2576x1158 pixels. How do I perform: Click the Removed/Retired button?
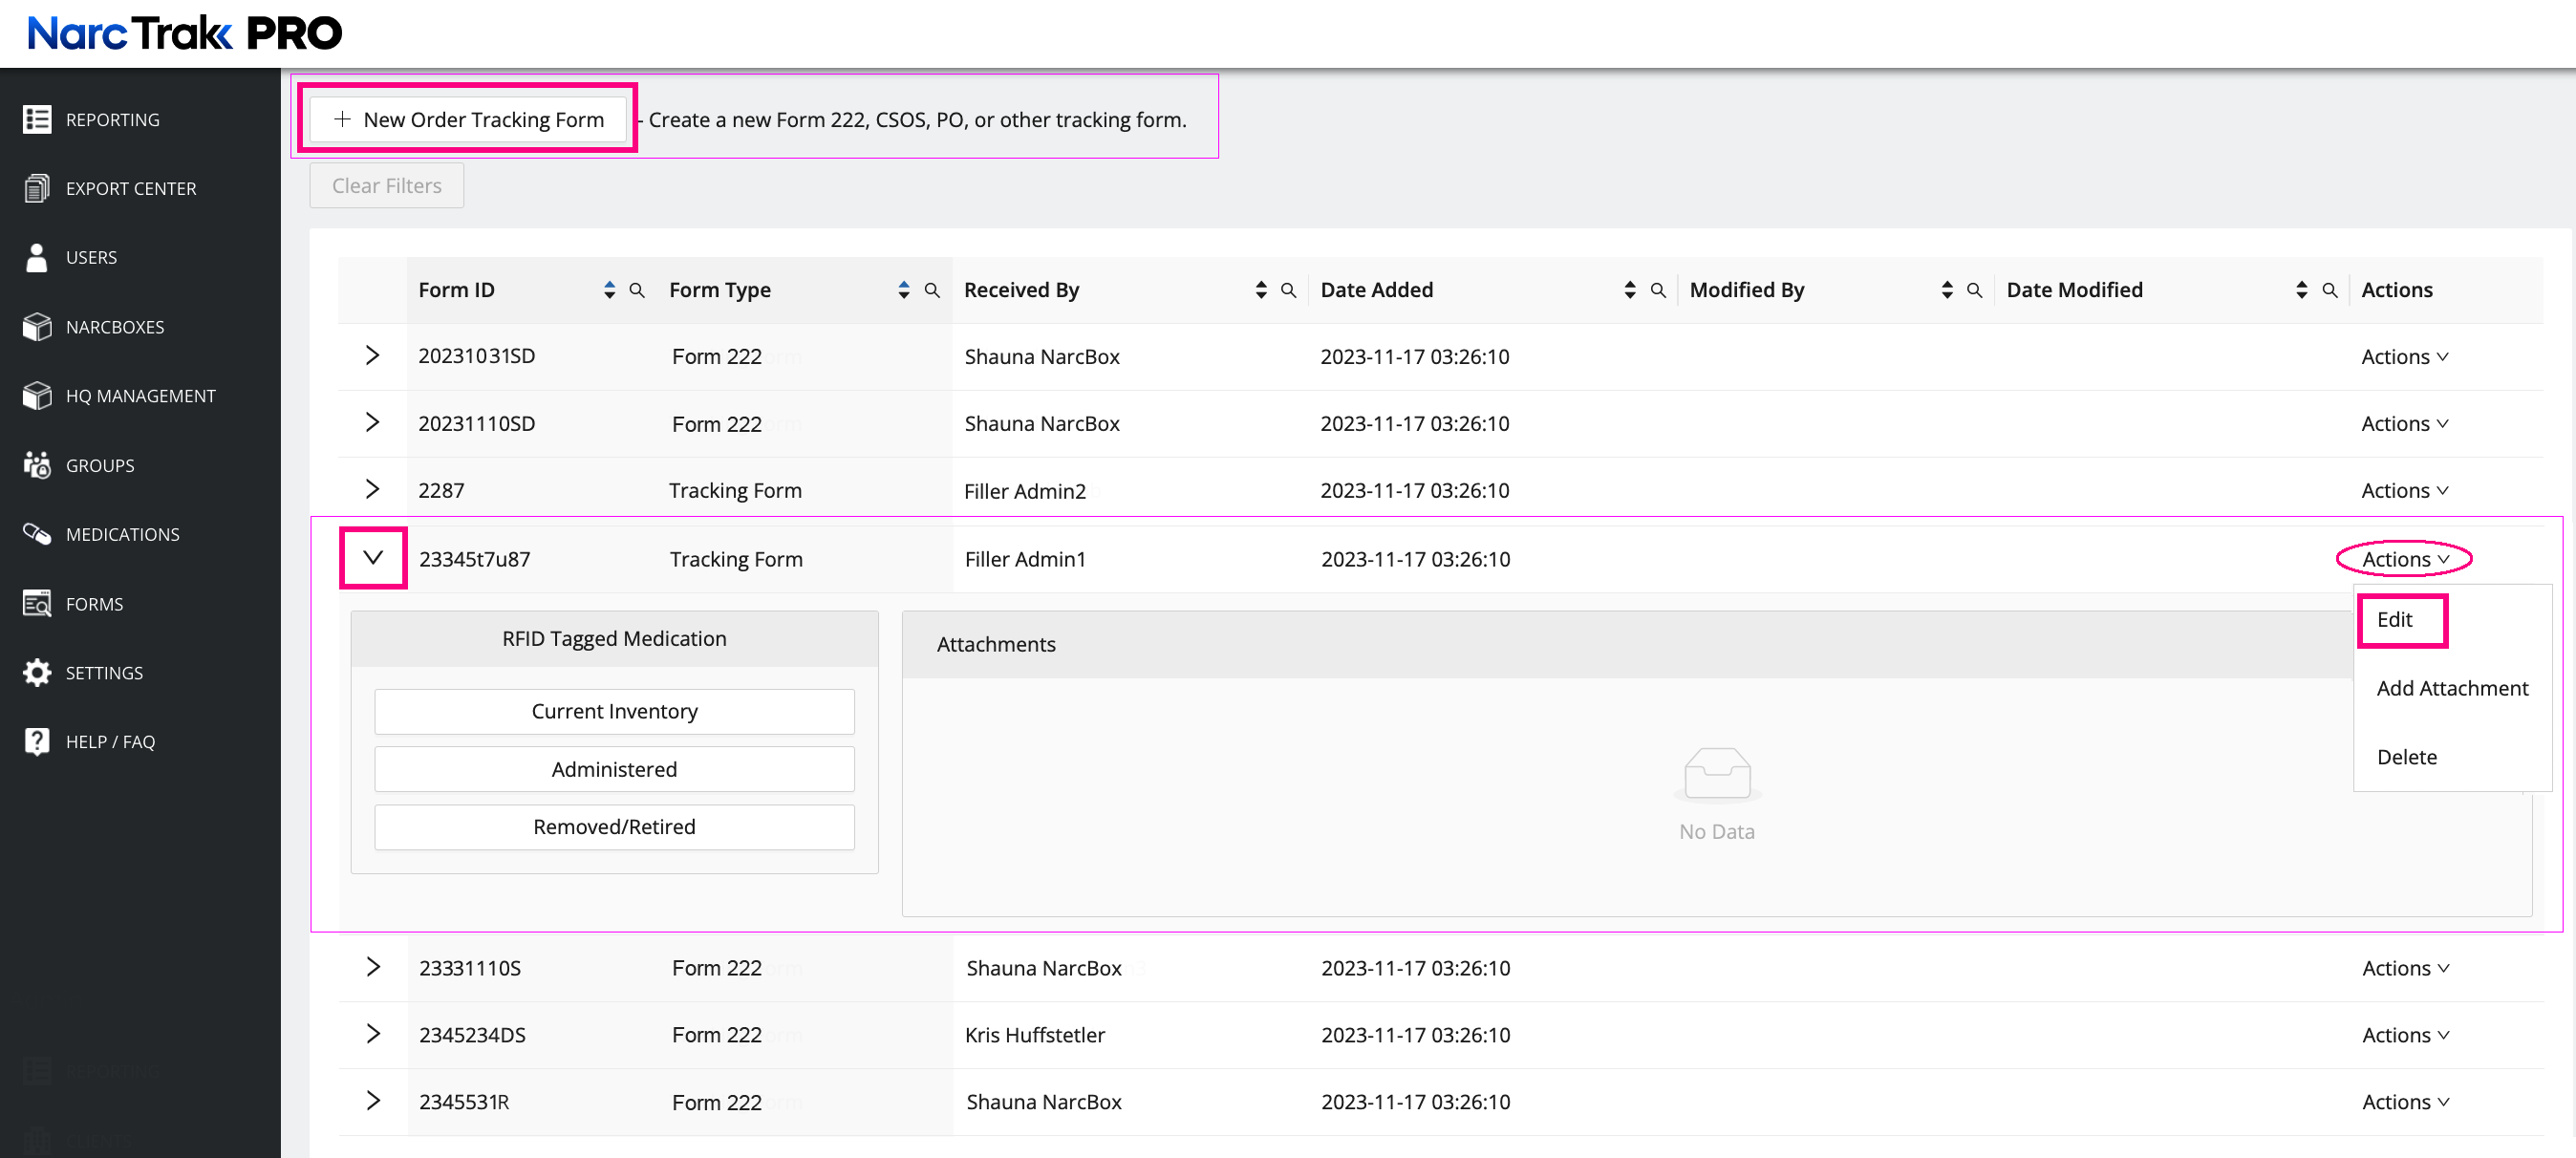pos(614,827)
